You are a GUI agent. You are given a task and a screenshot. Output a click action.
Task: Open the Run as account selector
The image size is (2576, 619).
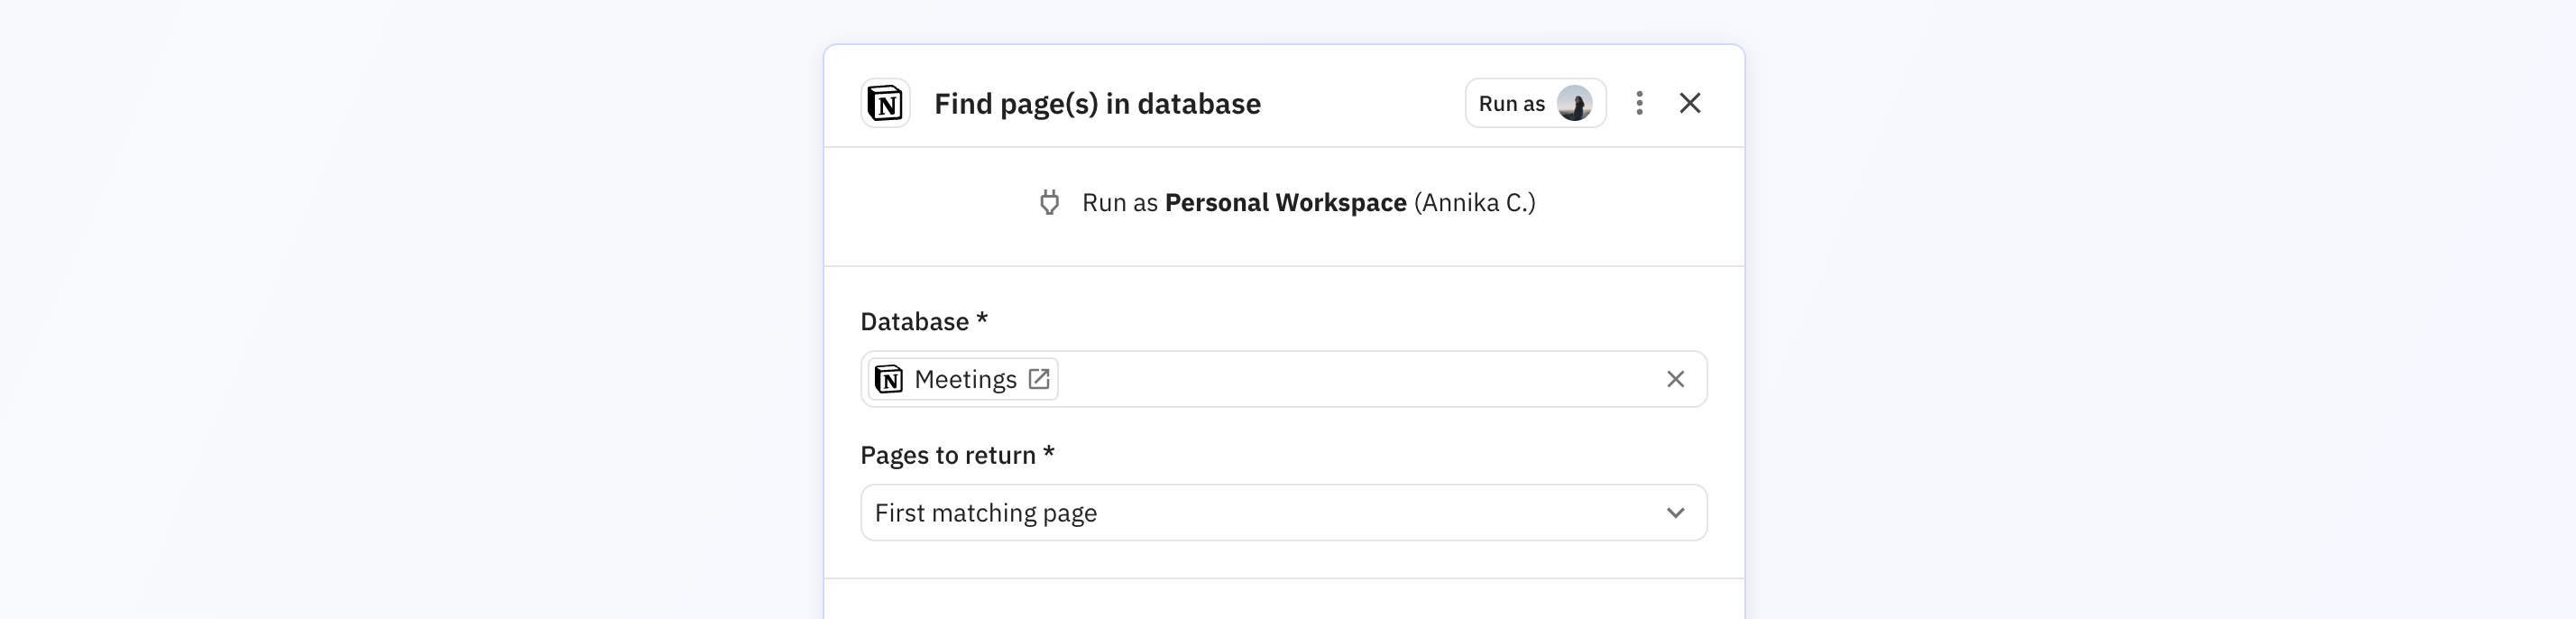(x=1535, y=103)
